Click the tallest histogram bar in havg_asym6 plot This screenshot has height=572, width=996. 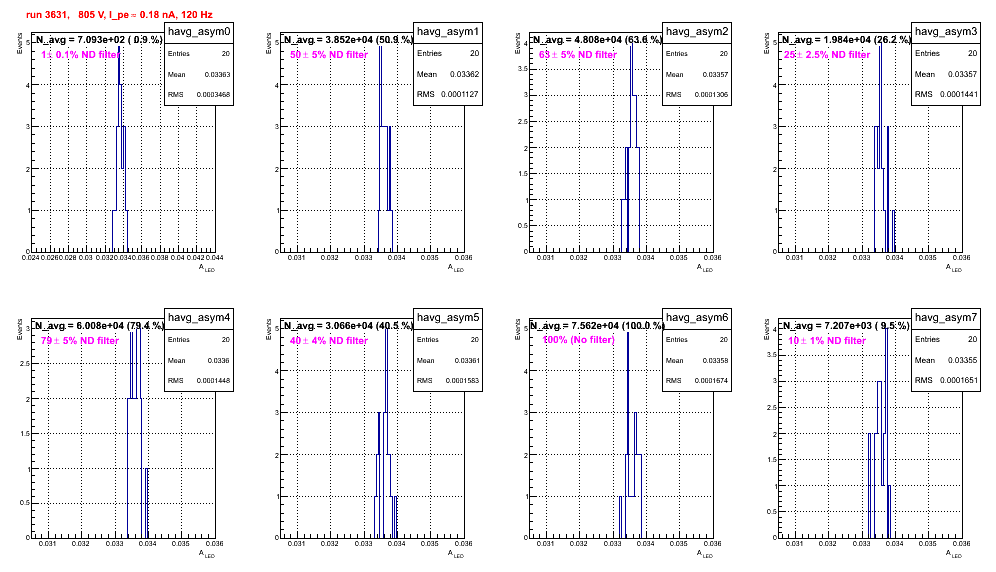point(628,434)
